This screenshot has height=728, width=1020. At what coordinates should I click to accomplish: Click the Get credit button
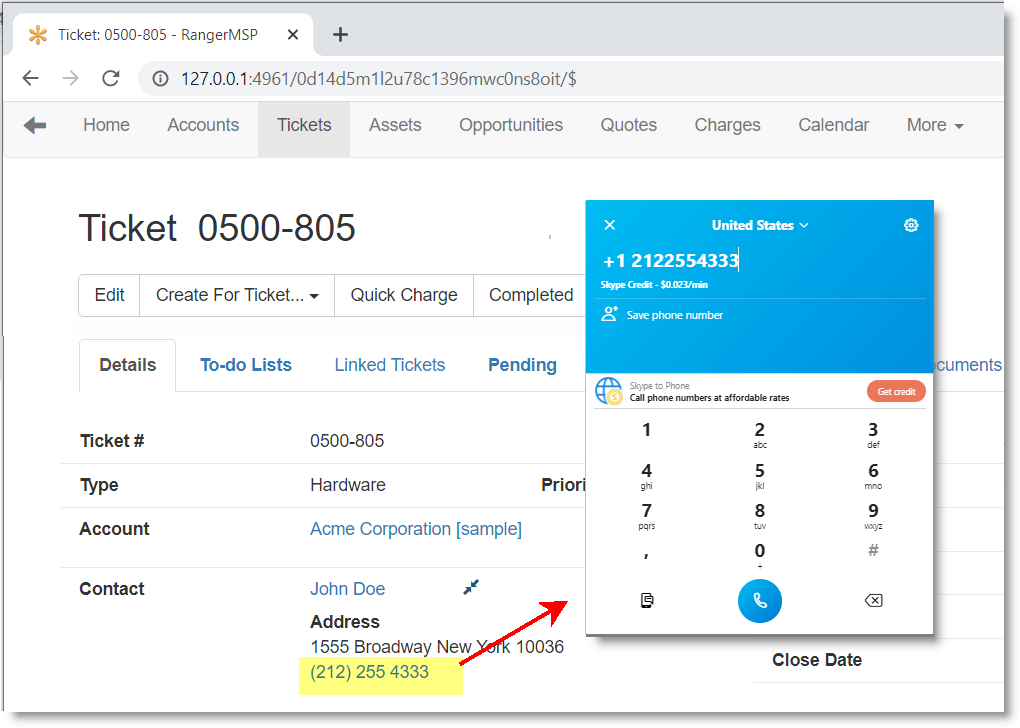coord(896,391)
